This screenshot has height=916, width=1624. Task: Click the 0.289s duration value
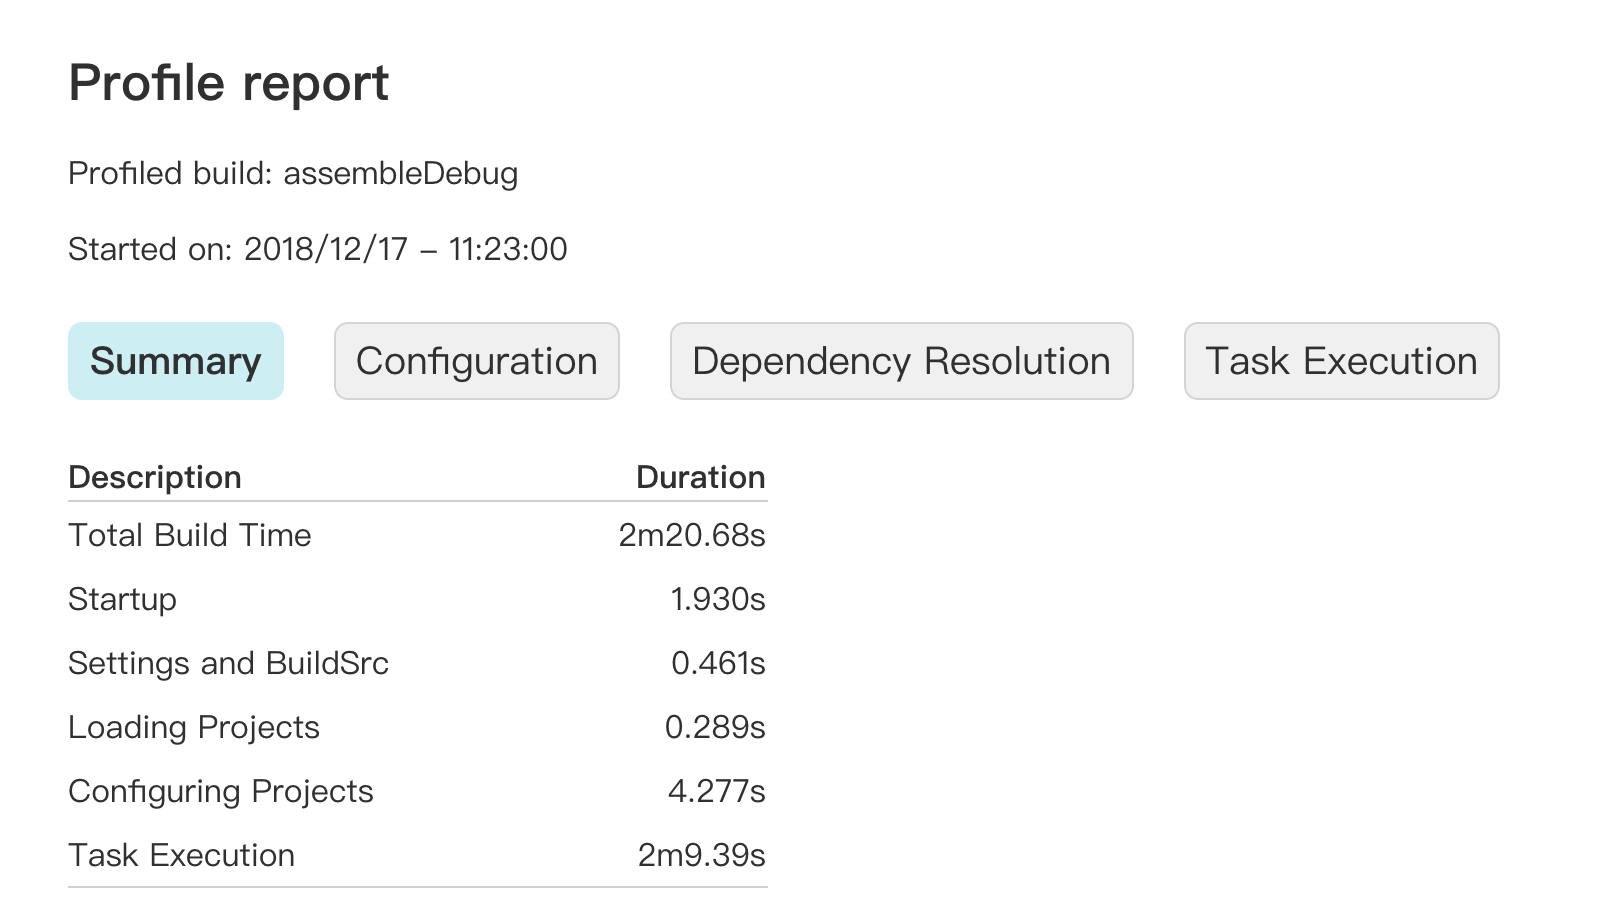pos(715,727)
